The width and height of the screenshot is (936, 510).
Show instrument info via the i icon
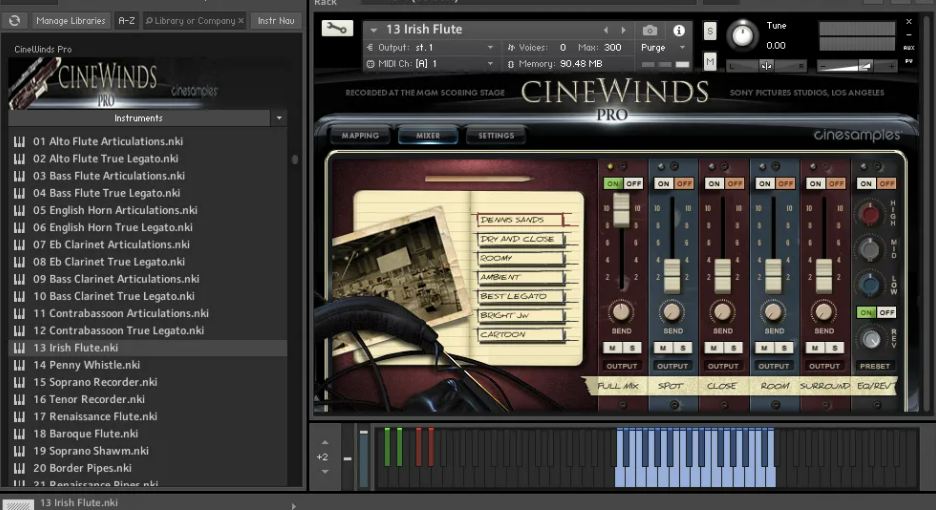tap(679, 30)
